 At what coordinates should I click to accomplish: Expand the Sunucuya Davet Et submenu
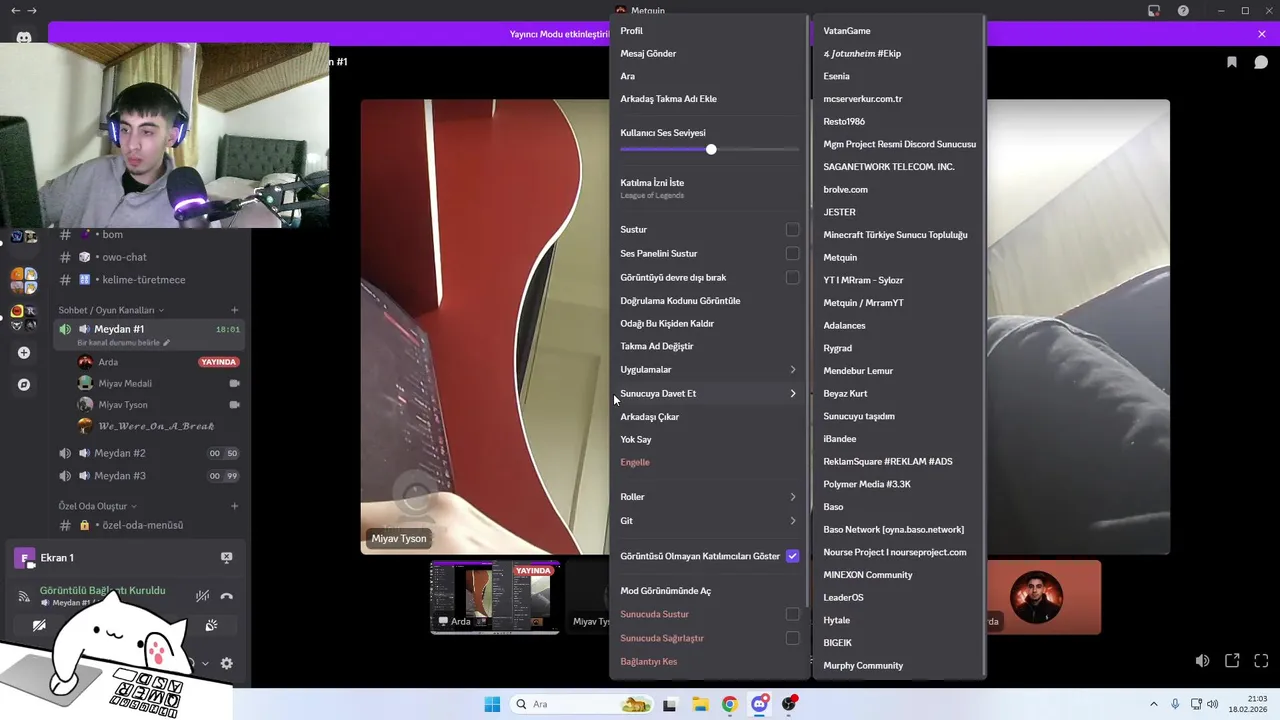(x=708, y=394)
